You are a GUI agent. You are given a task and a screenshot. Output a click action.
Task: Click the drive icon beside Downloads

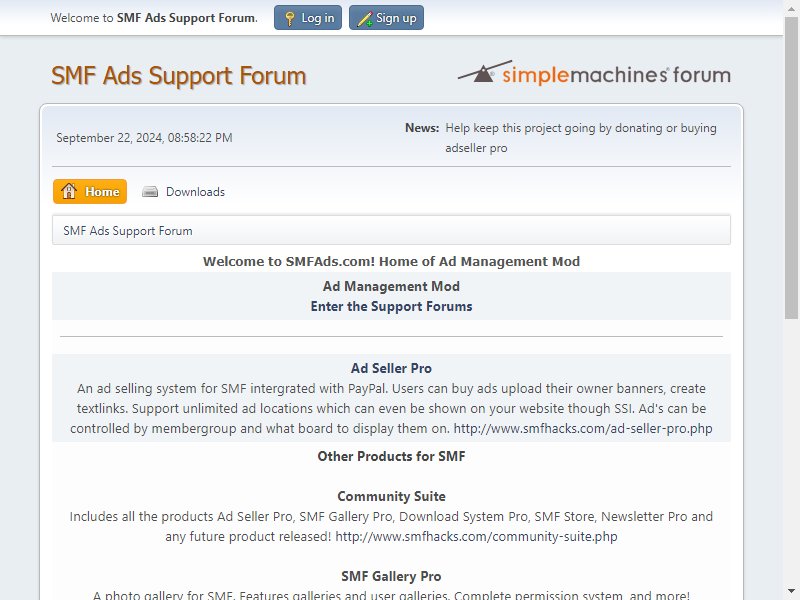[x=150, y=192]
